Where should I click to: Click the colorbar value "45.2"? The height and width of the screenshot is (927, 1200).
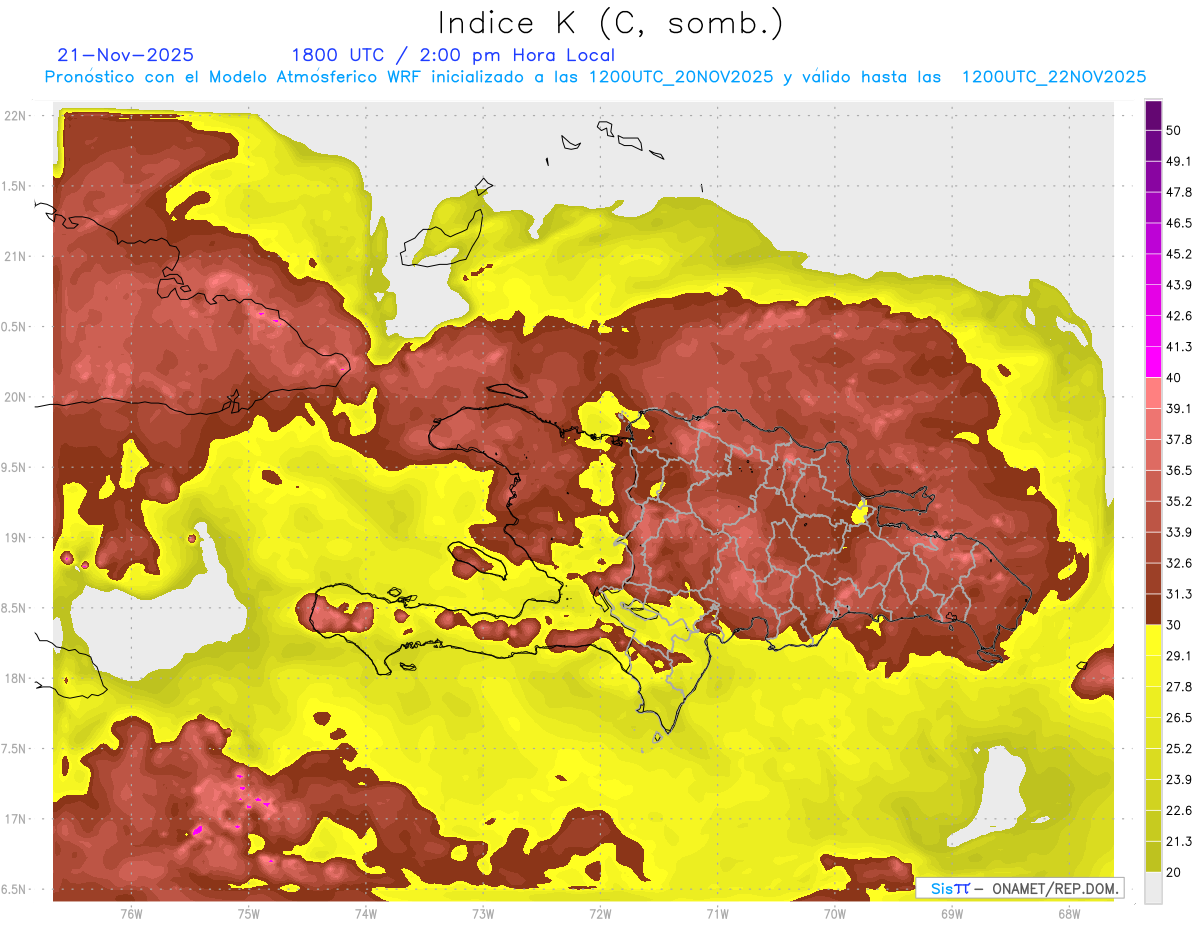point(1179,254)
